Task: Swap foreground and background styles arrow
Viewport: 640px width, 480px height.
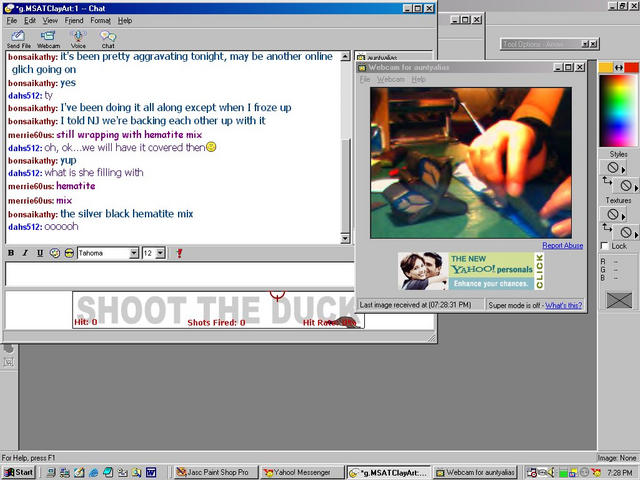Action: pos(607,180)
